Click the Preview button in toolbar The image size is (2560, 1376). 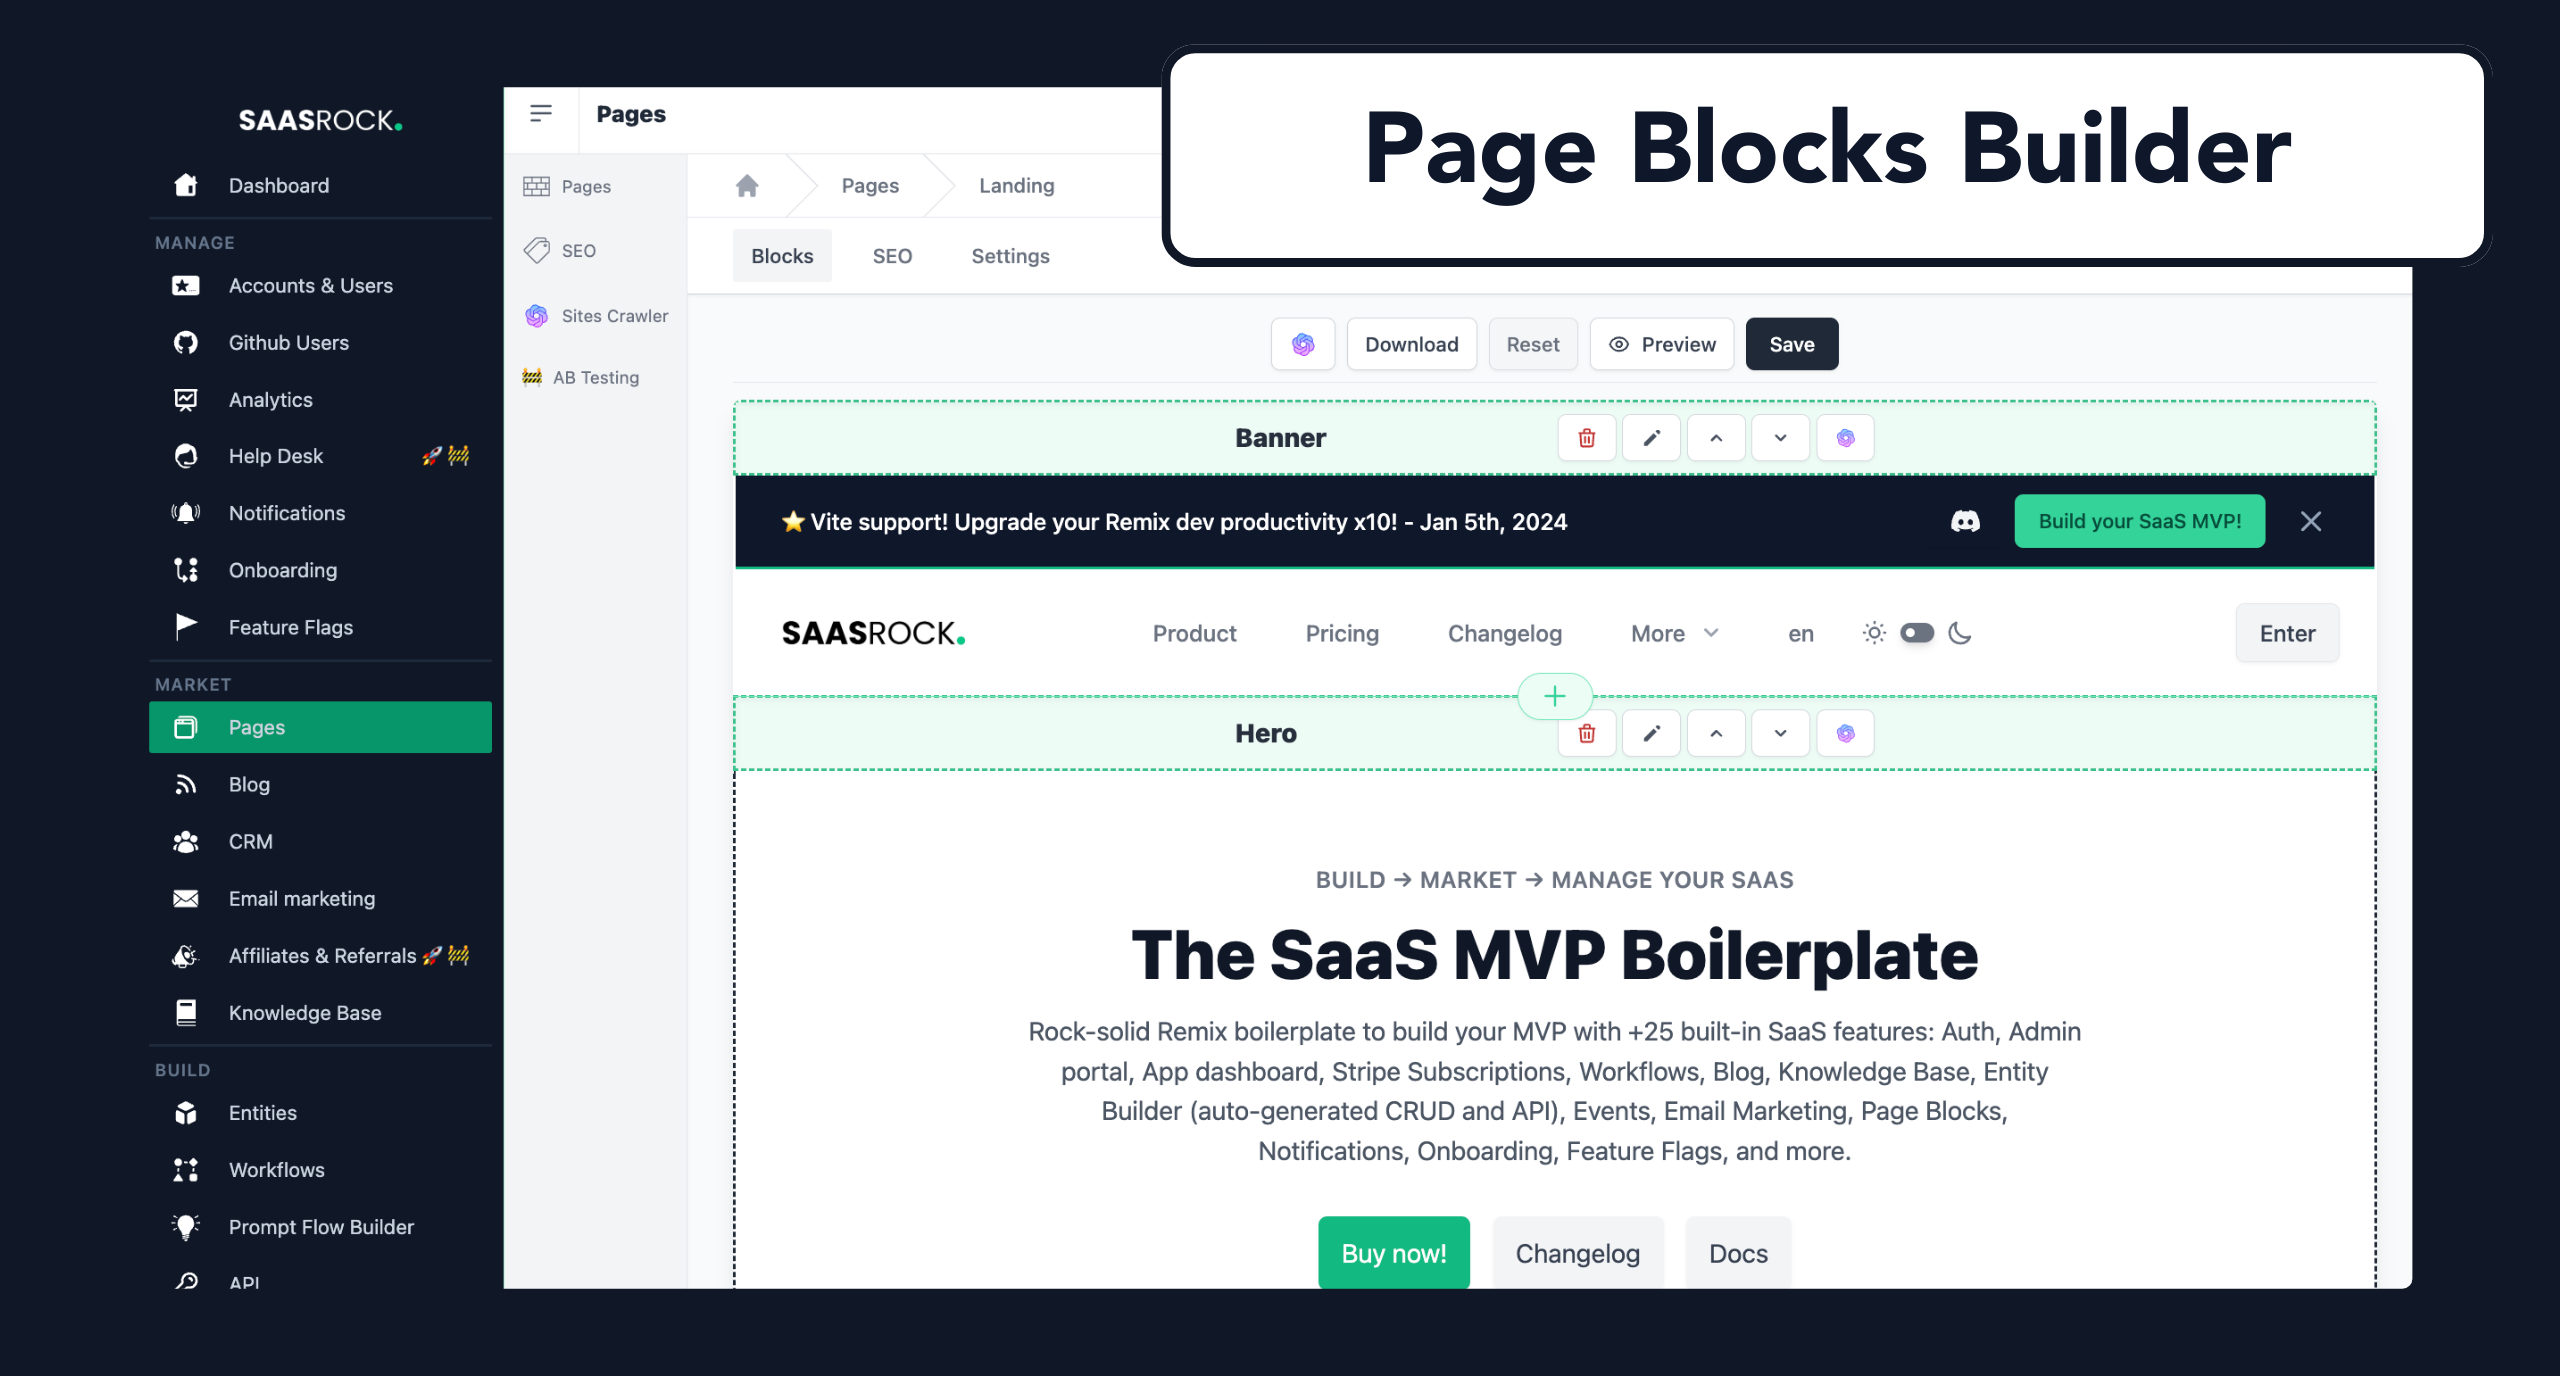tap(1664, 344)
